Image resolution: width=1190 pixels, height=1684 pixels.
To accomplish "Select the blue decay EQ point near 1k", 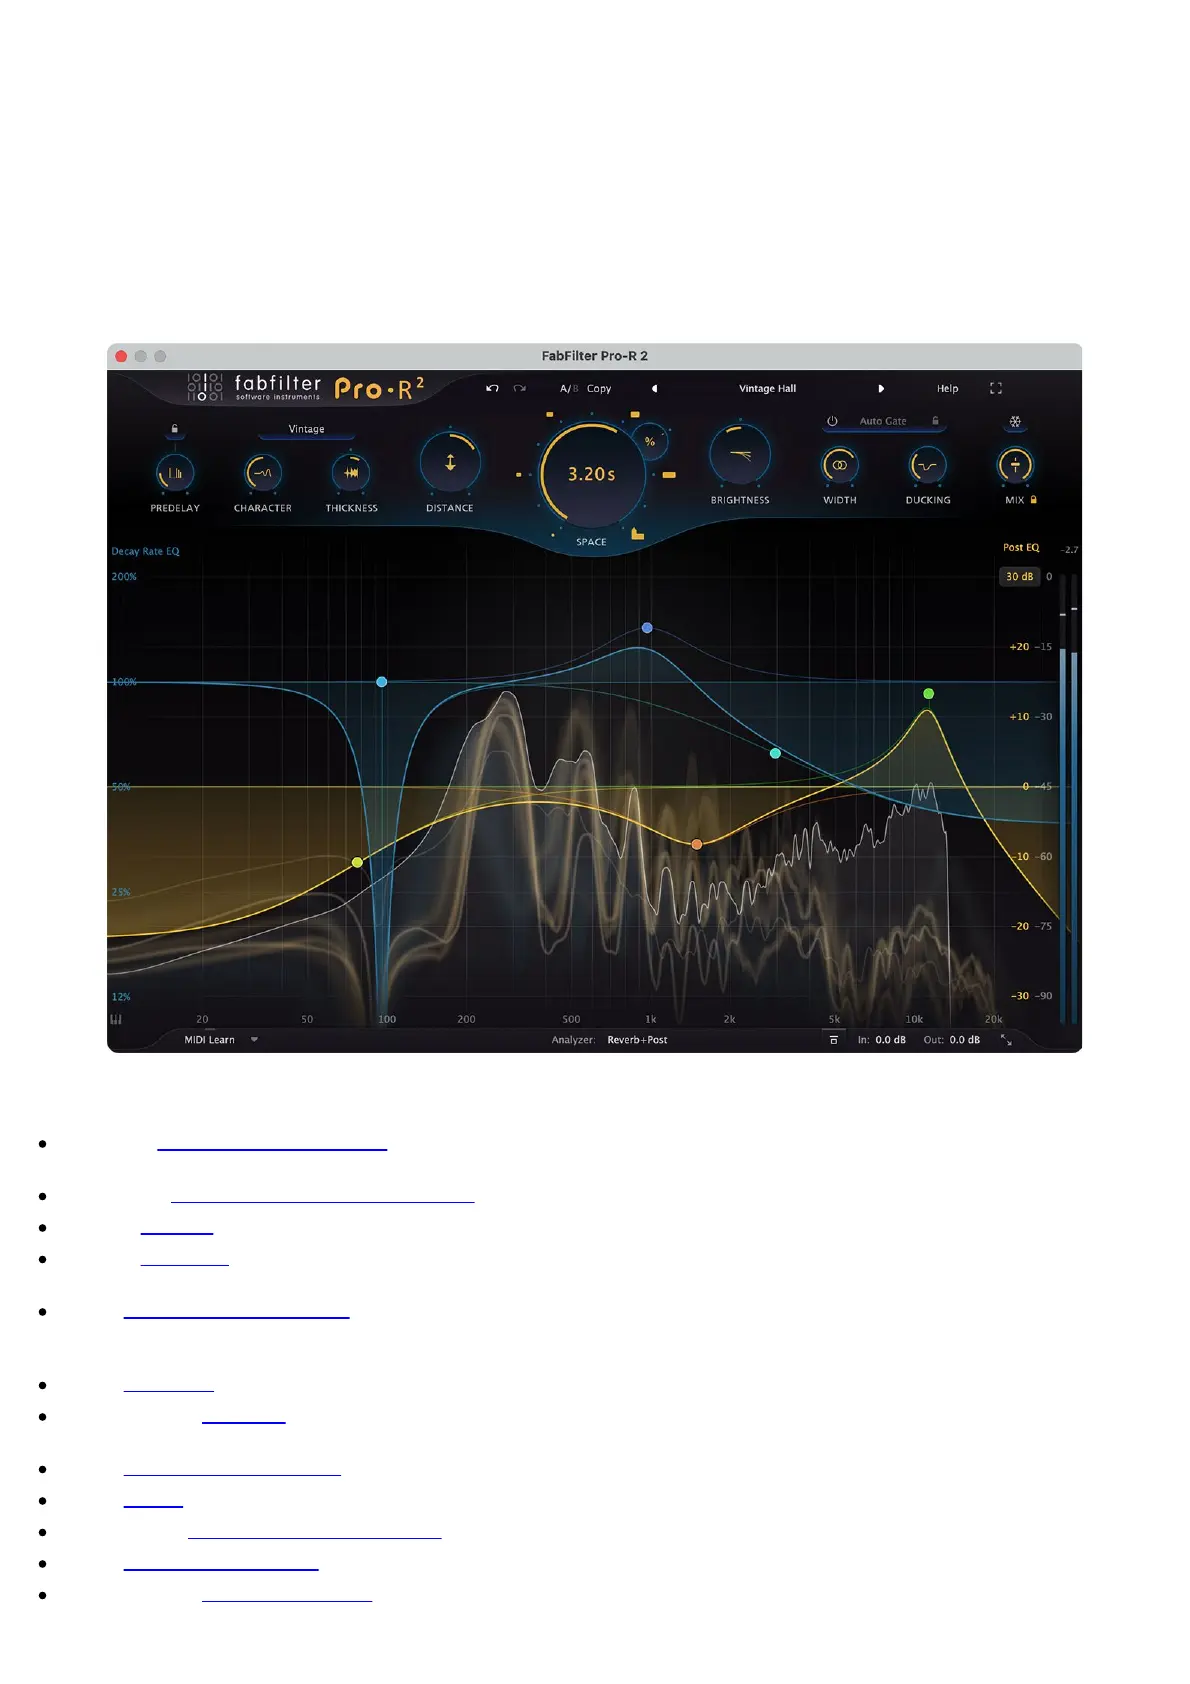I will point(647,628).
